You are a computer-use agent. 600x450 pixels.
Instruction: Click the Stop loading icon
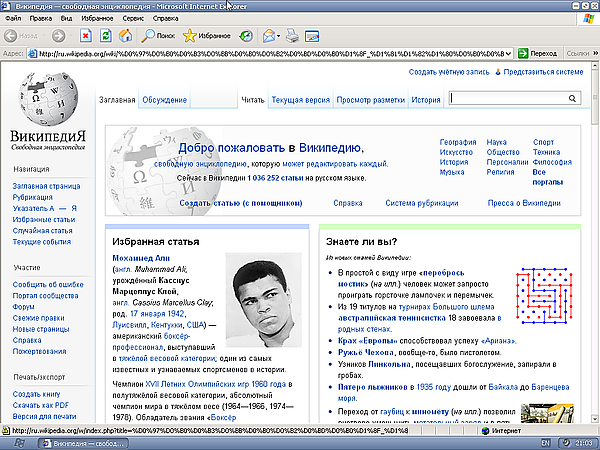pyautogui.click(x=87, y=35)
